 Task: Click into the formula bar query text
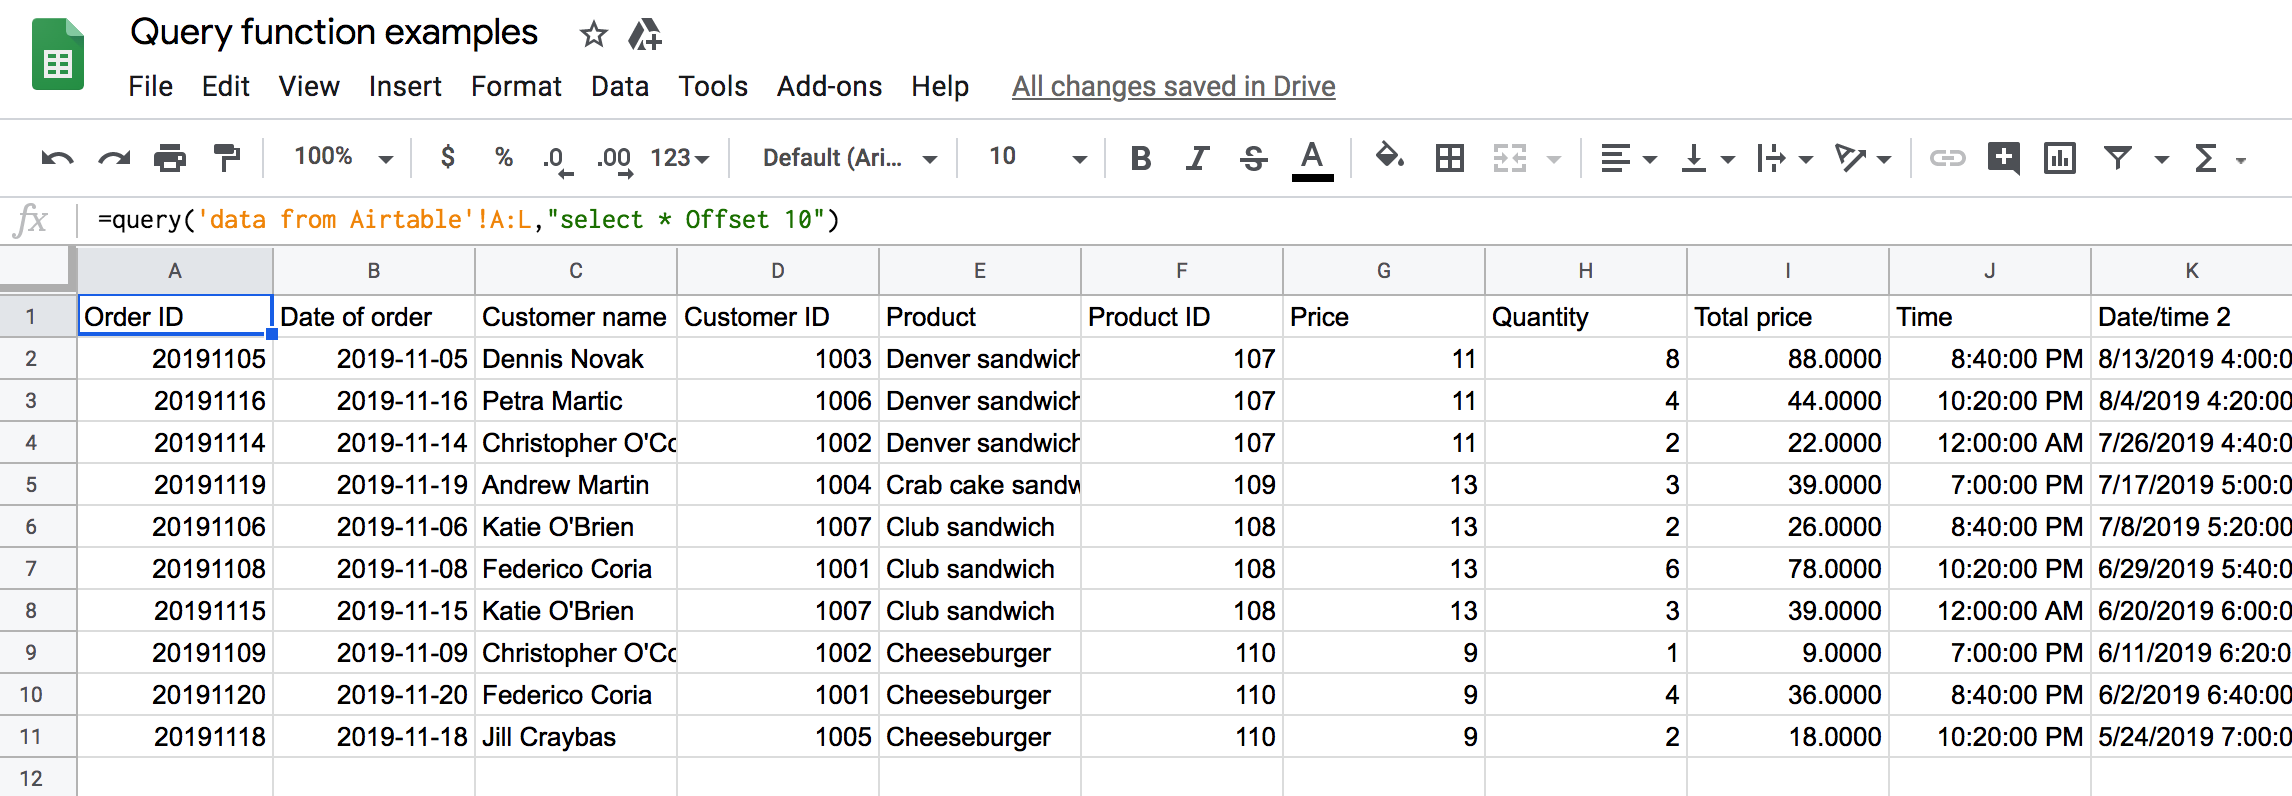pyautogui.click(x=468, y=220)
